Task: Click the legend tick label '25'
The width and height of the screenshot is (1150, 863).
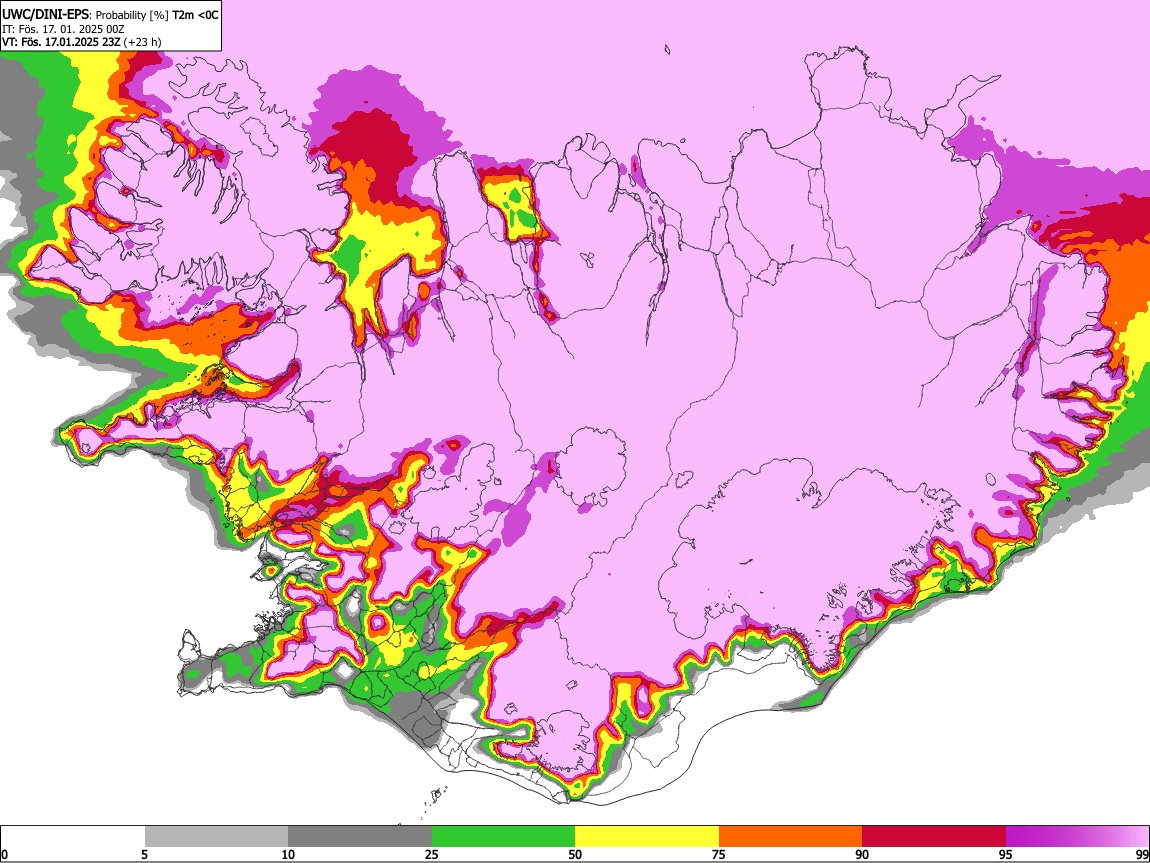Action: pyautogui.click(x=432, y=854)
